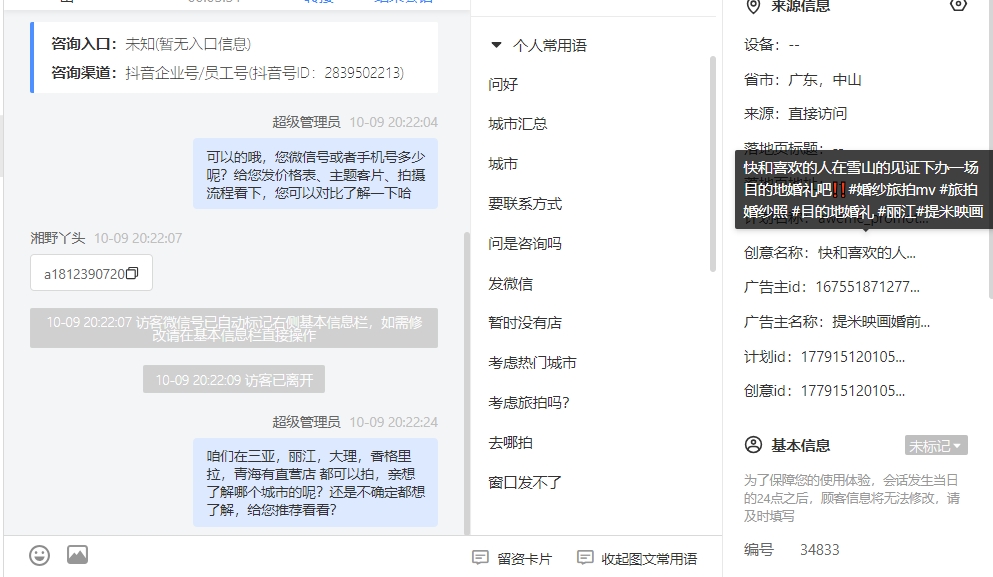
Task: Click the location pin icon beside 来源信息
Action: tap(753, 6)
